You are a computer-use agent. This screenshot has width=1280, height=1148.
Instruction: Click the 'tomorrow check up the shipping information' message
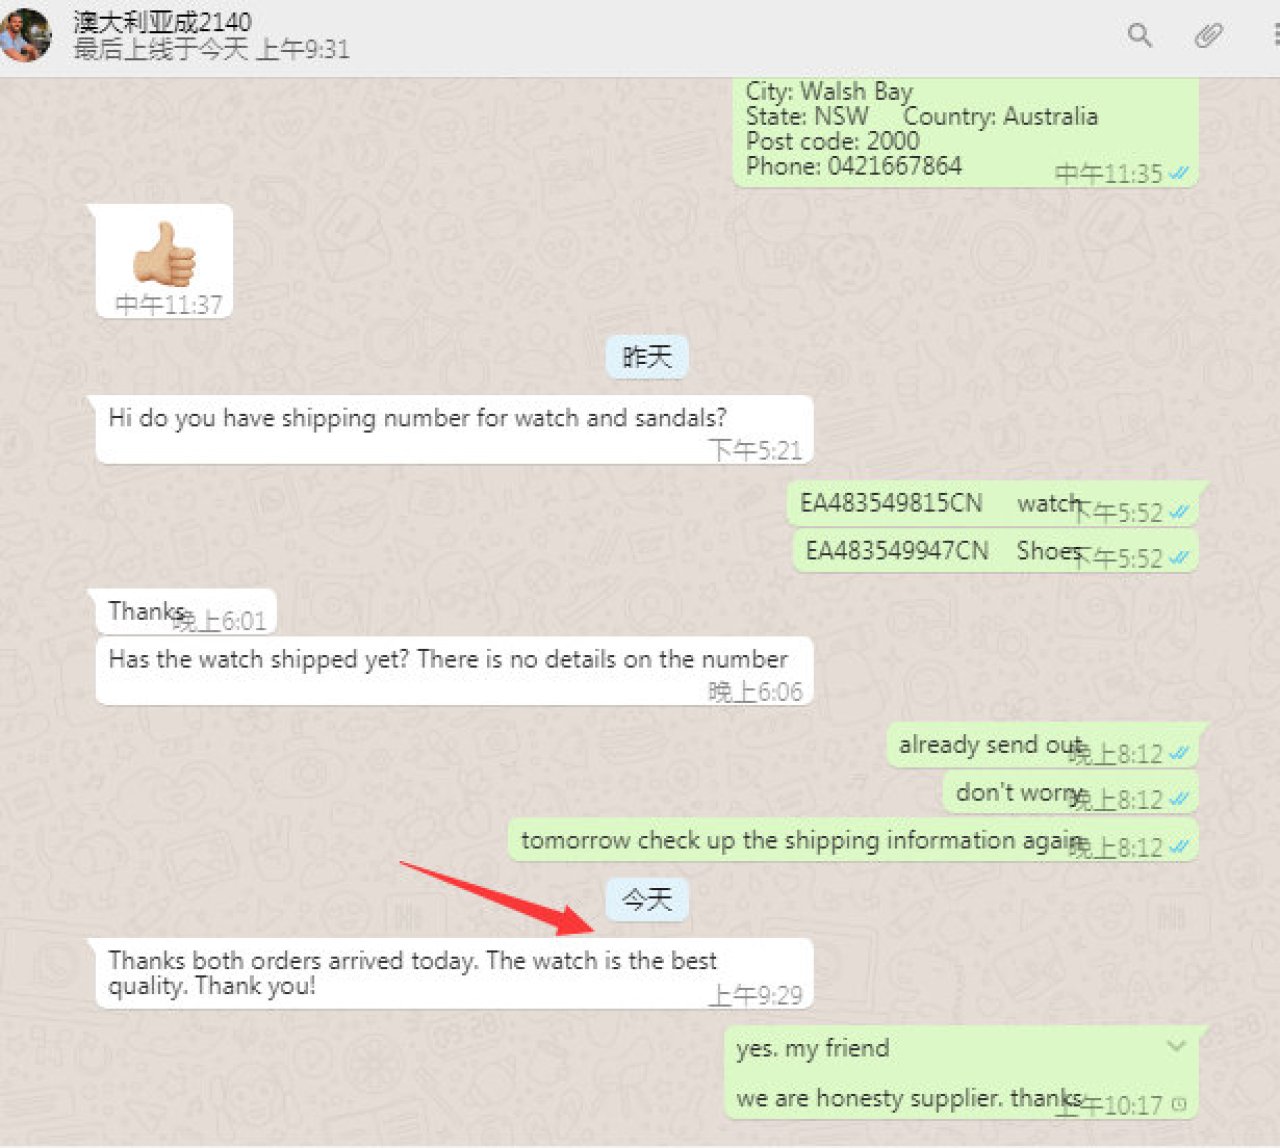[853, 841]
